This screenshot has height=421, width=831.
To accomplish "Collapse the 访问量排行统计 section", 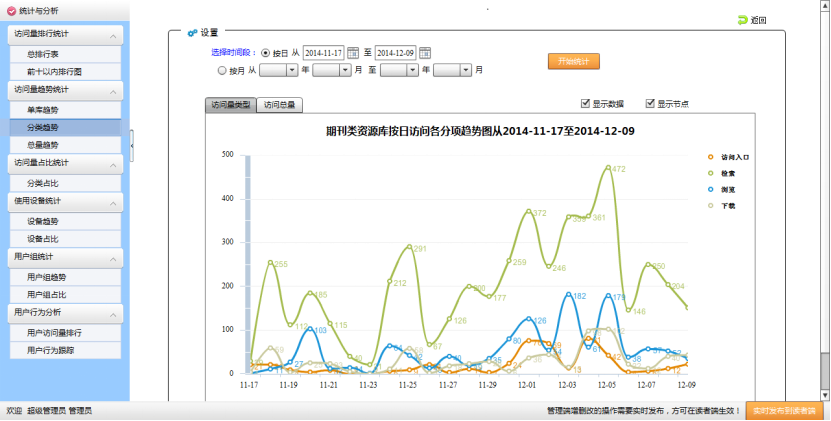I will tap(114, 35).
